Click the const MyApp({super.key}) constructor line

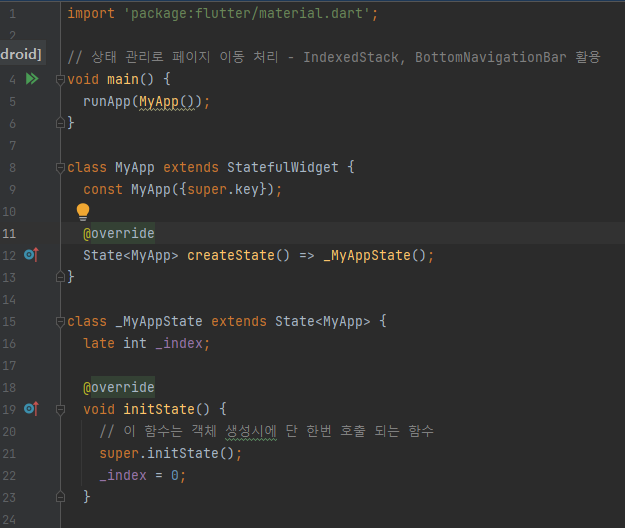click(183, 189)
